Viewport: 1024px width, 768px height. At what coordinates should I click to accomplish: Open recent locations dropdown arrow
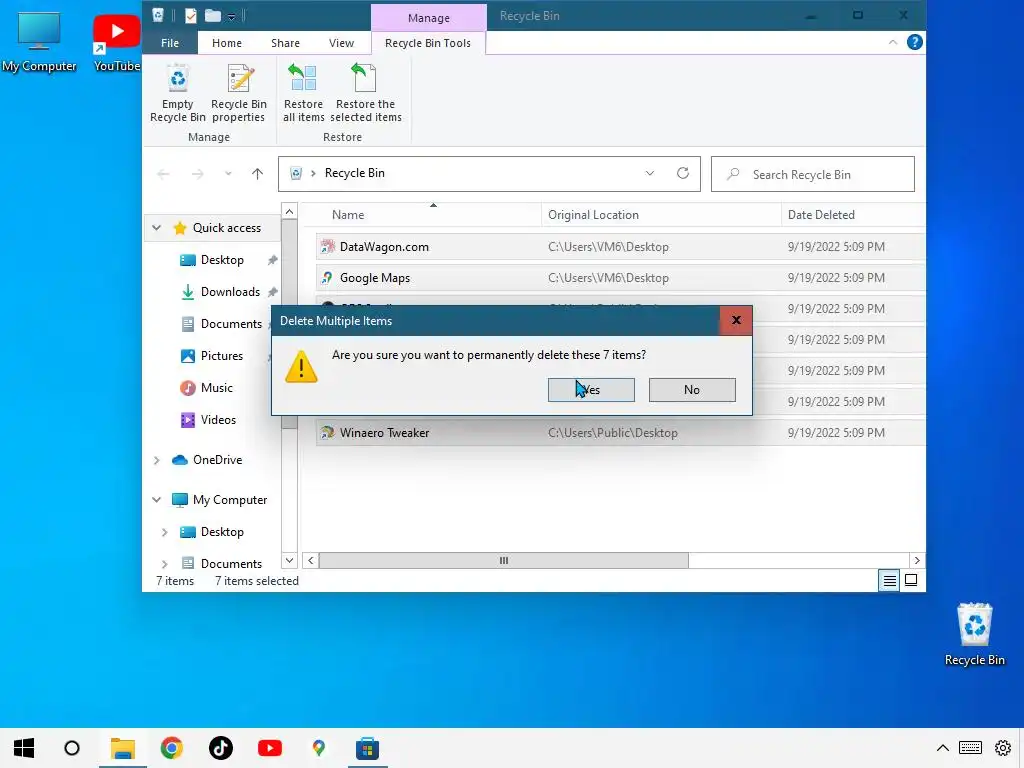tap(228, 174)
